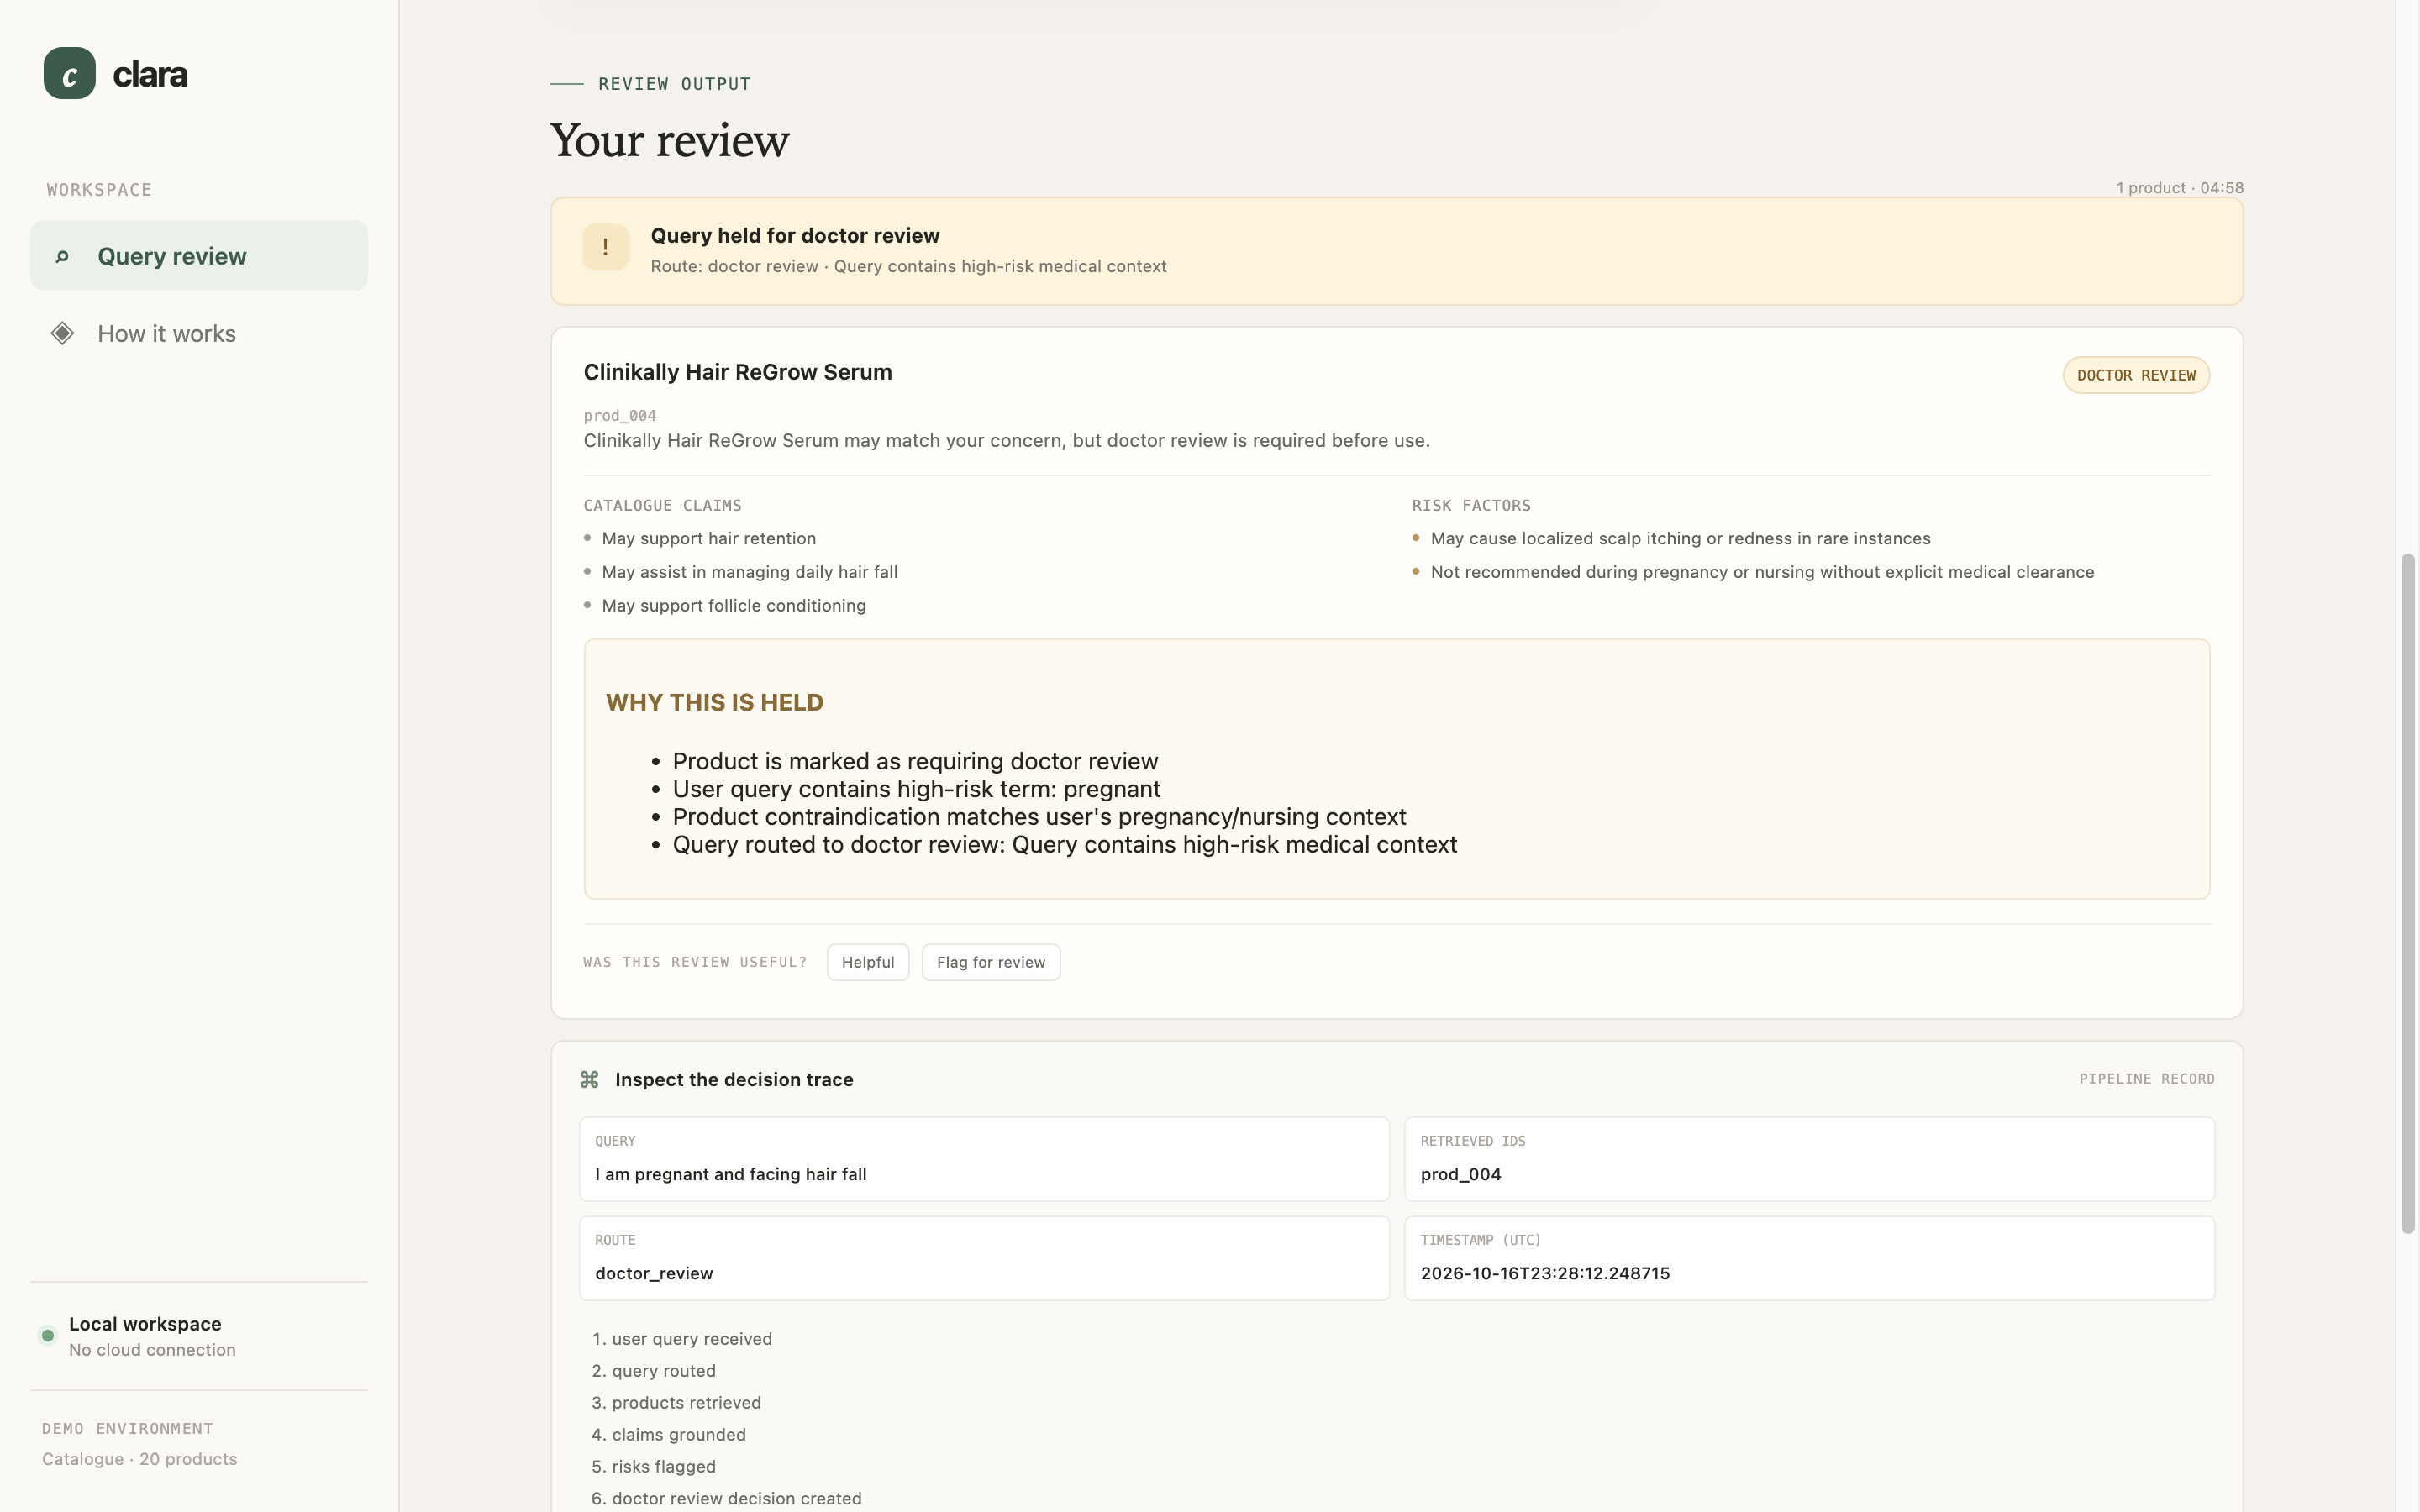2420x1512 pixels.
Task: Click bullet User query contains high-risk term: pregnant
Action: (x=916, y=790)
